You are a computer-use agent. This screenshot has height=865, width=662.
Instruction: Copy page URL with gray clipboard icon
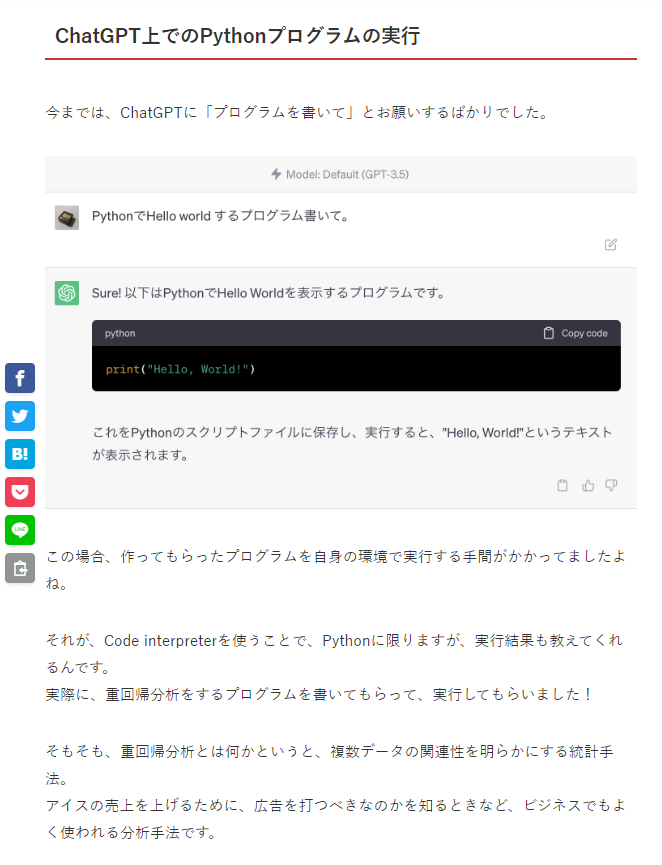coord(20,568)
